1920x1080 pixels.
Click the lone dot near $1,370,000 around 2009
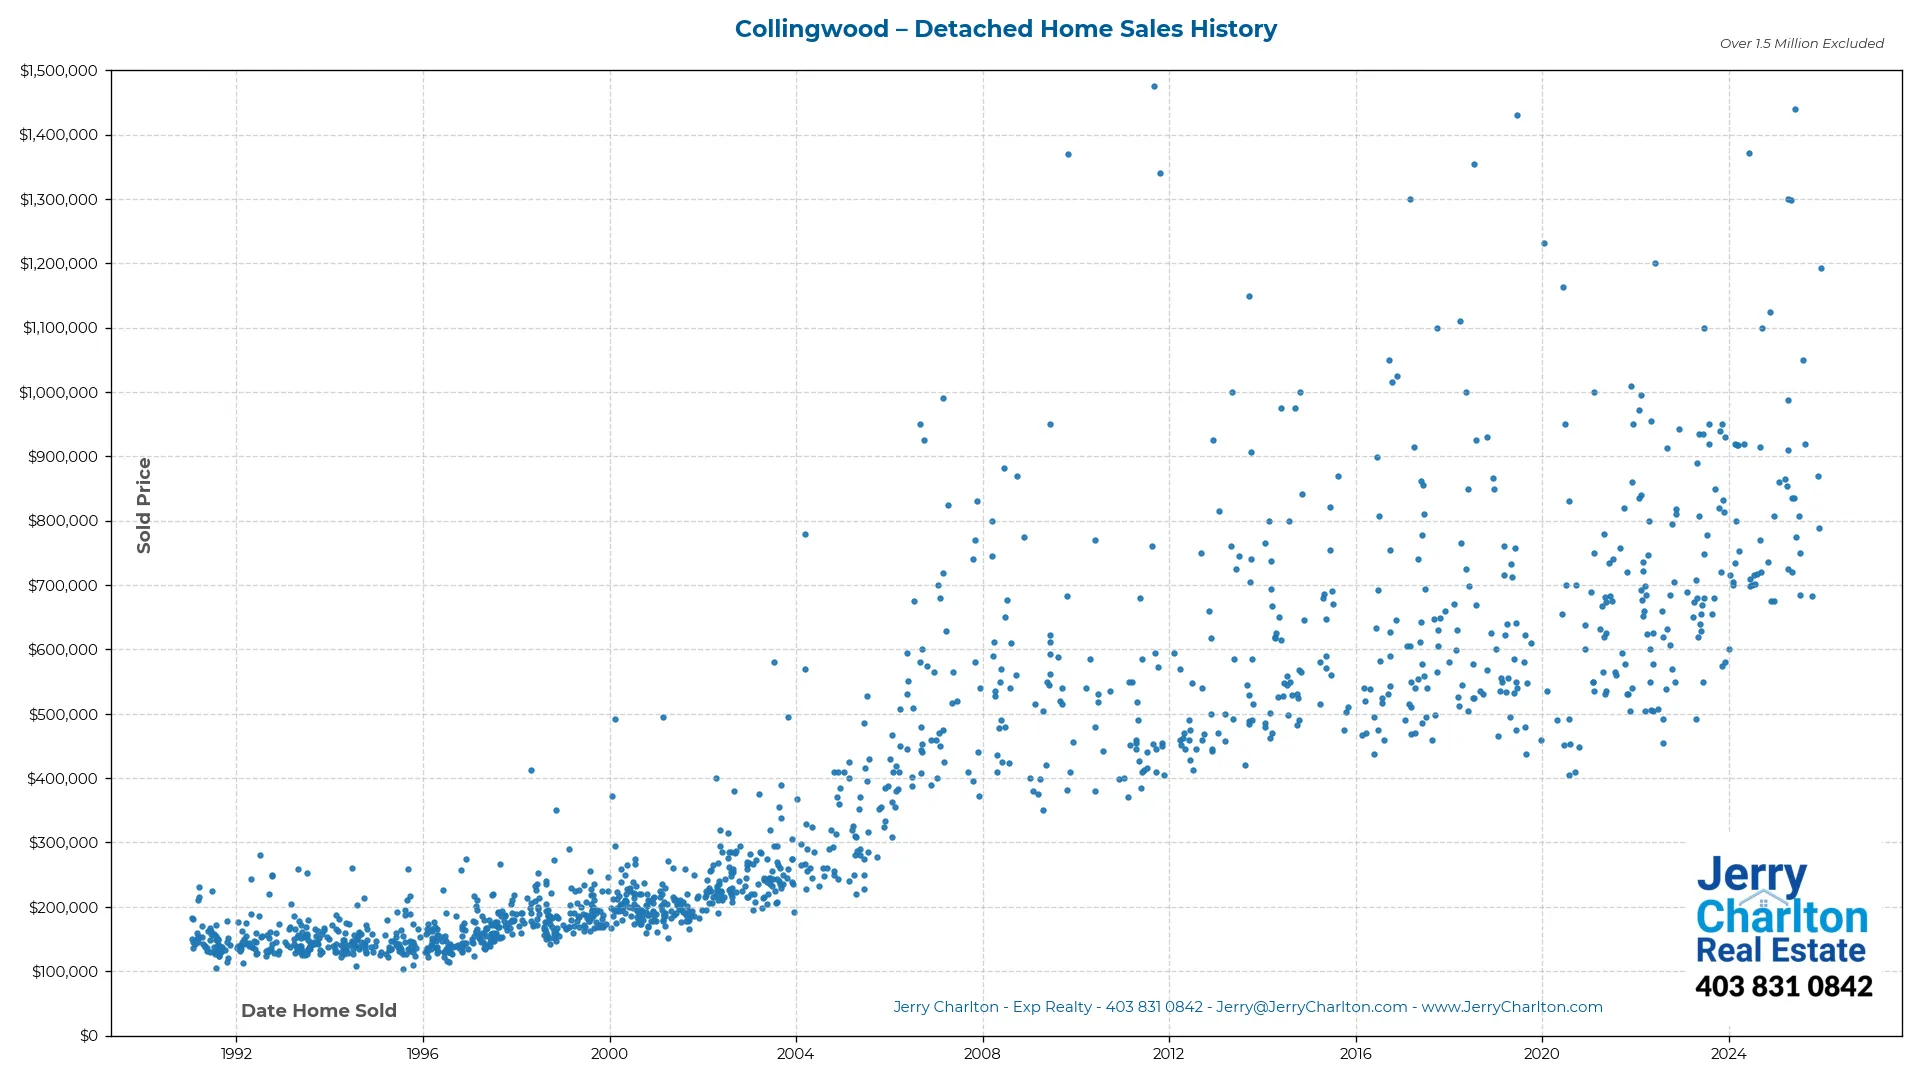[1068, 153]
